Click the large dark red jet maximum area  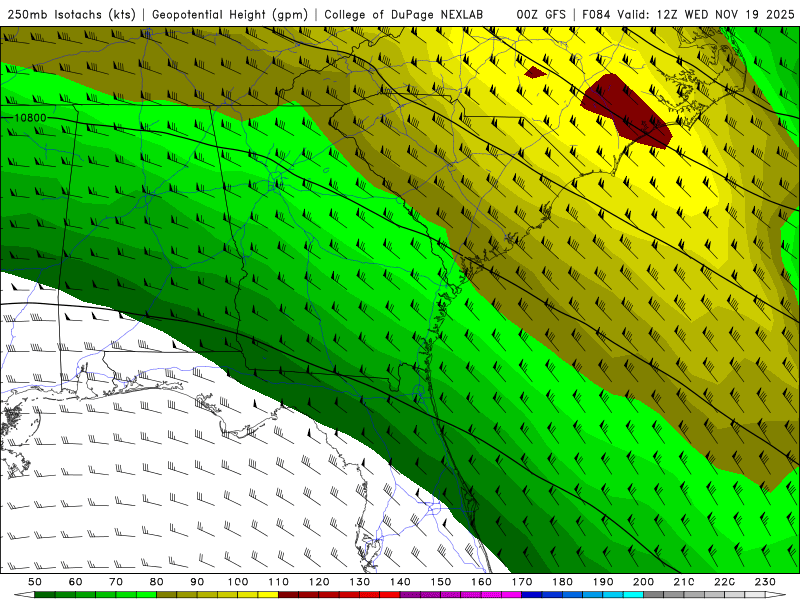[627, 111]
